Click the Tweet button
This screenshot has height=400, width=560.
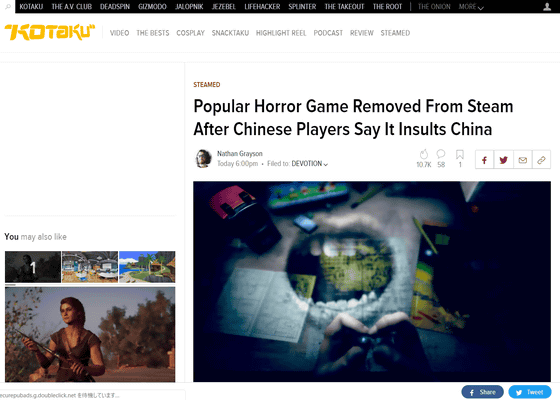pos(530,392)
